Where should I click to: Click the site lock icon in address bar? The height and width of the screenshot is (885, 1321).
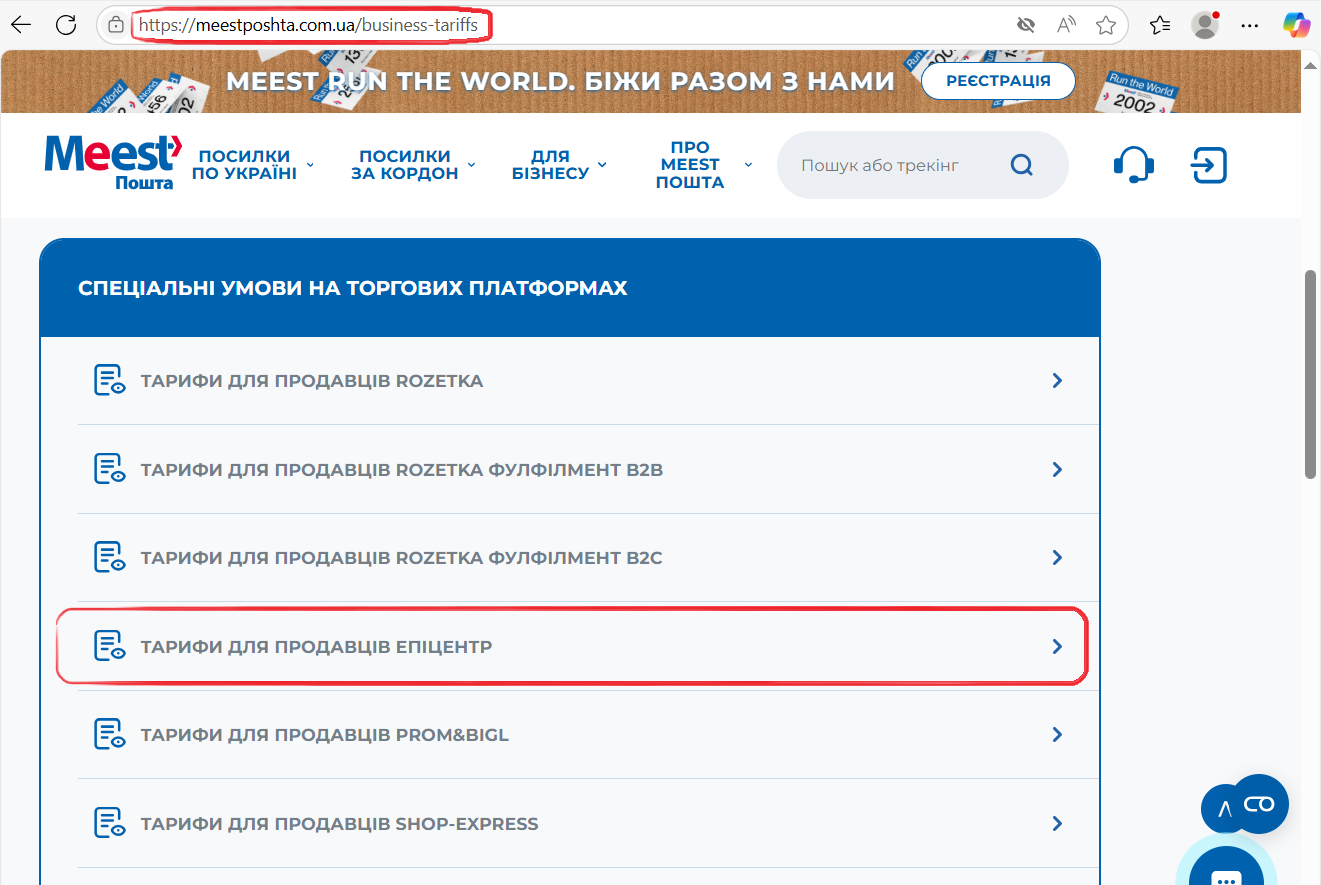coord(116,25)
